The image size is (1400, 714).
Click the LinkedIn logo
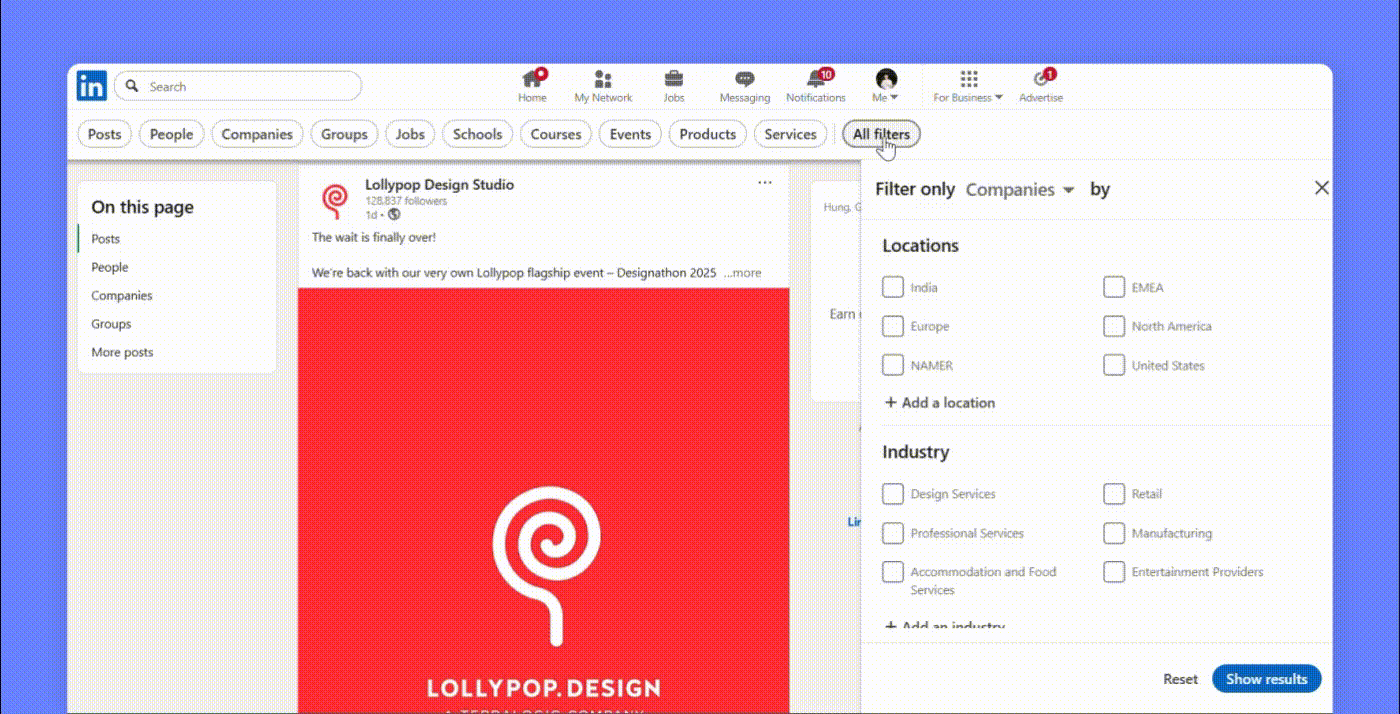(x=92, y=86)
